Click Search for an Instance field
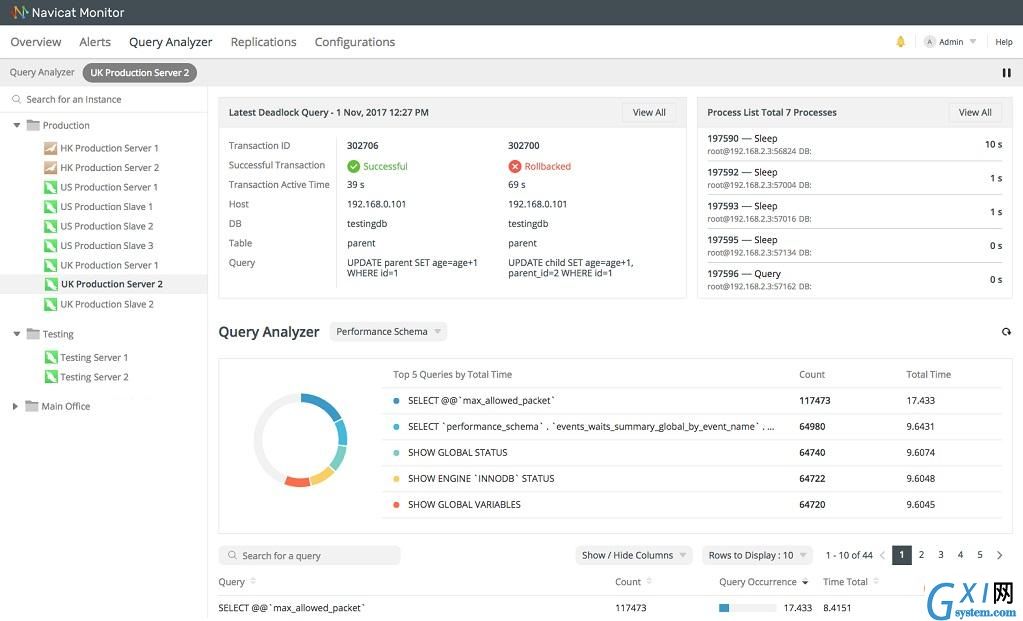1023x621 pixels. tap(104, 99)
